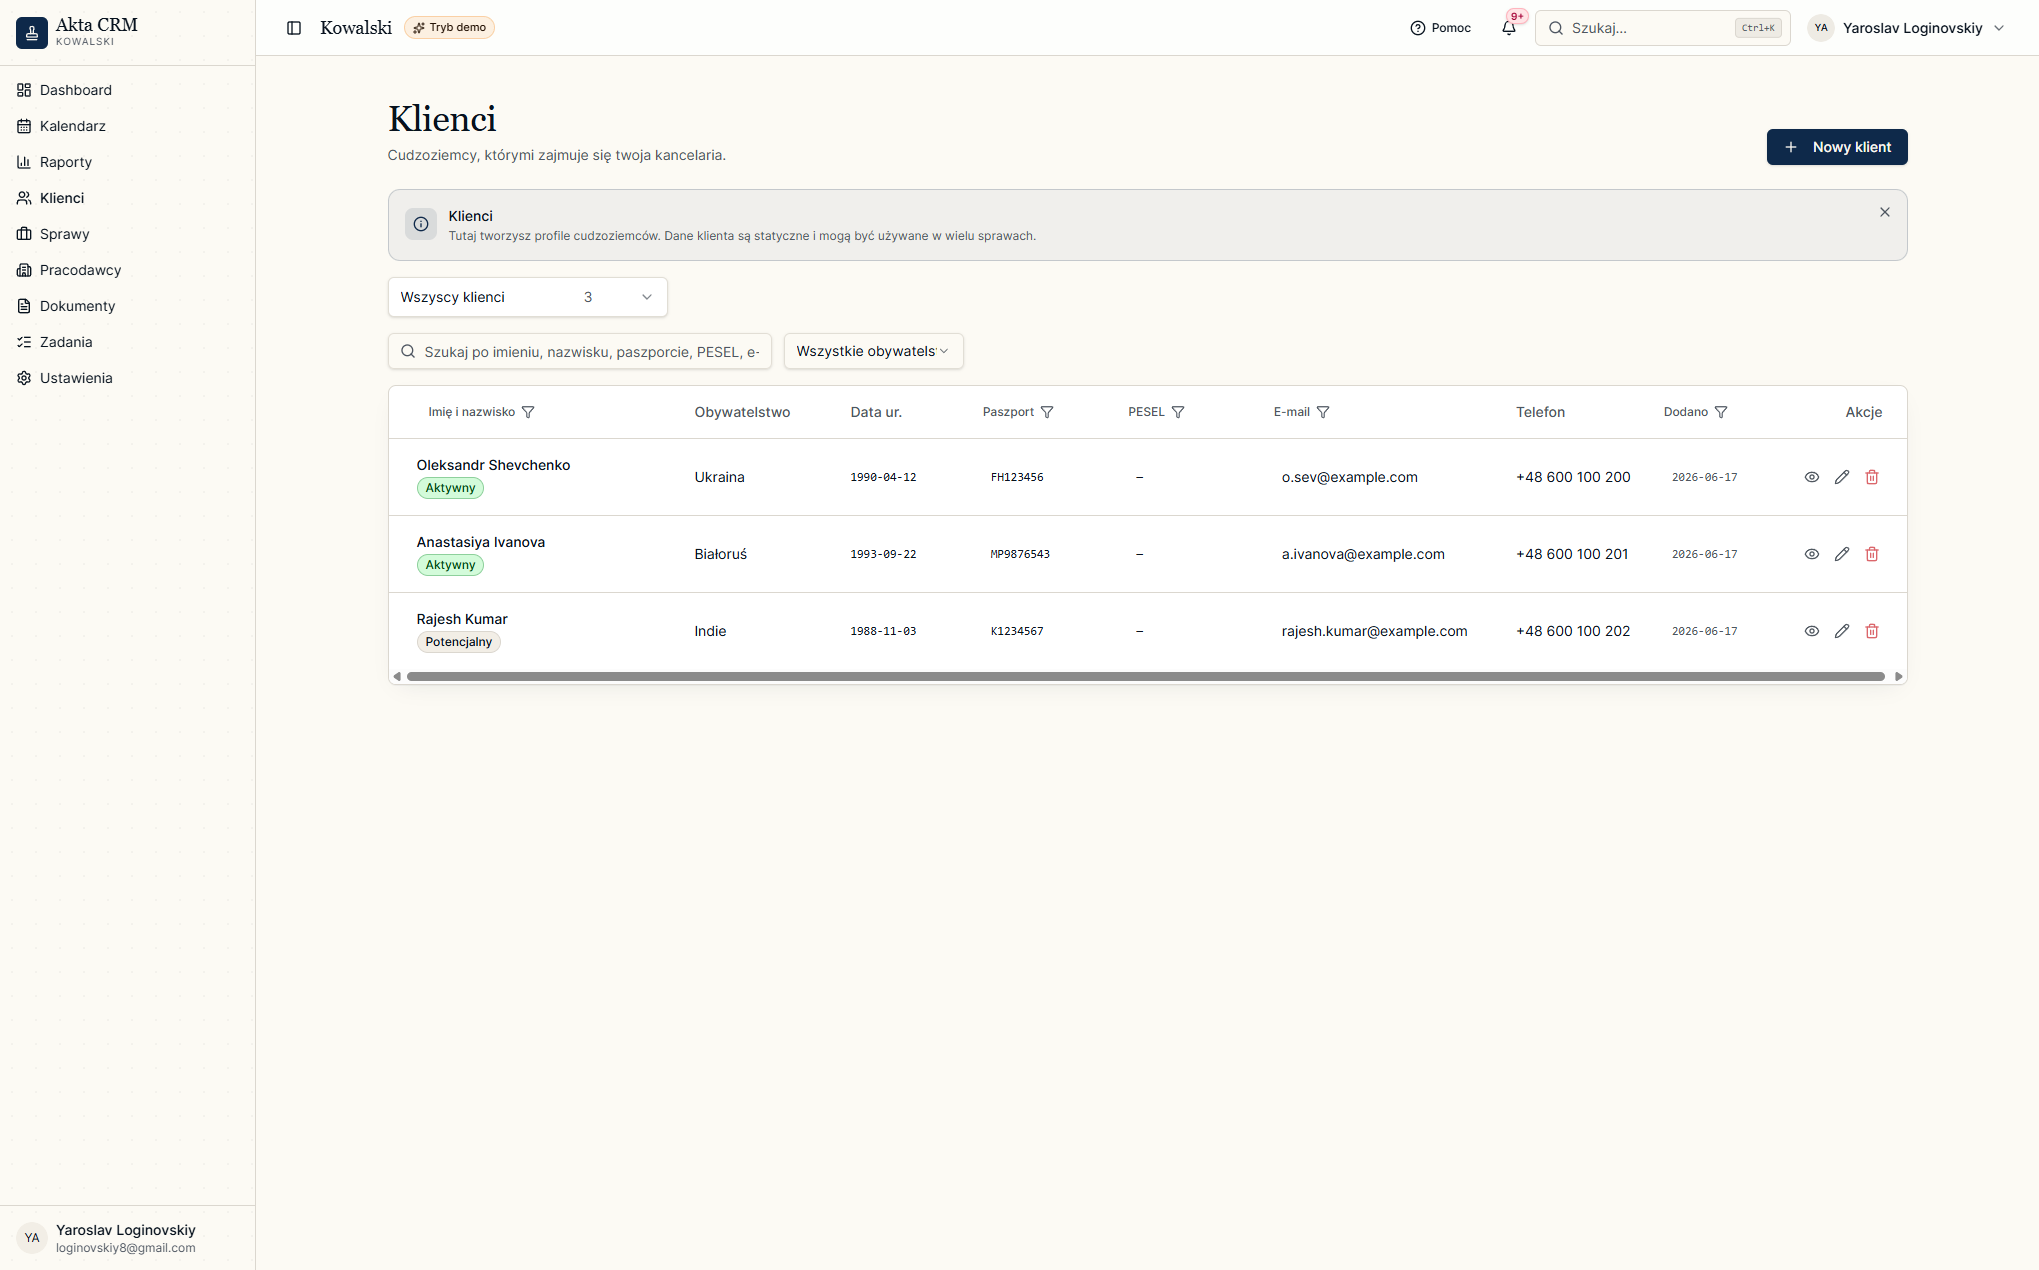2039x1270 pixels.
Task: Delete Anastasiya Ivanova with trash icon
Action: (1872, 554)
